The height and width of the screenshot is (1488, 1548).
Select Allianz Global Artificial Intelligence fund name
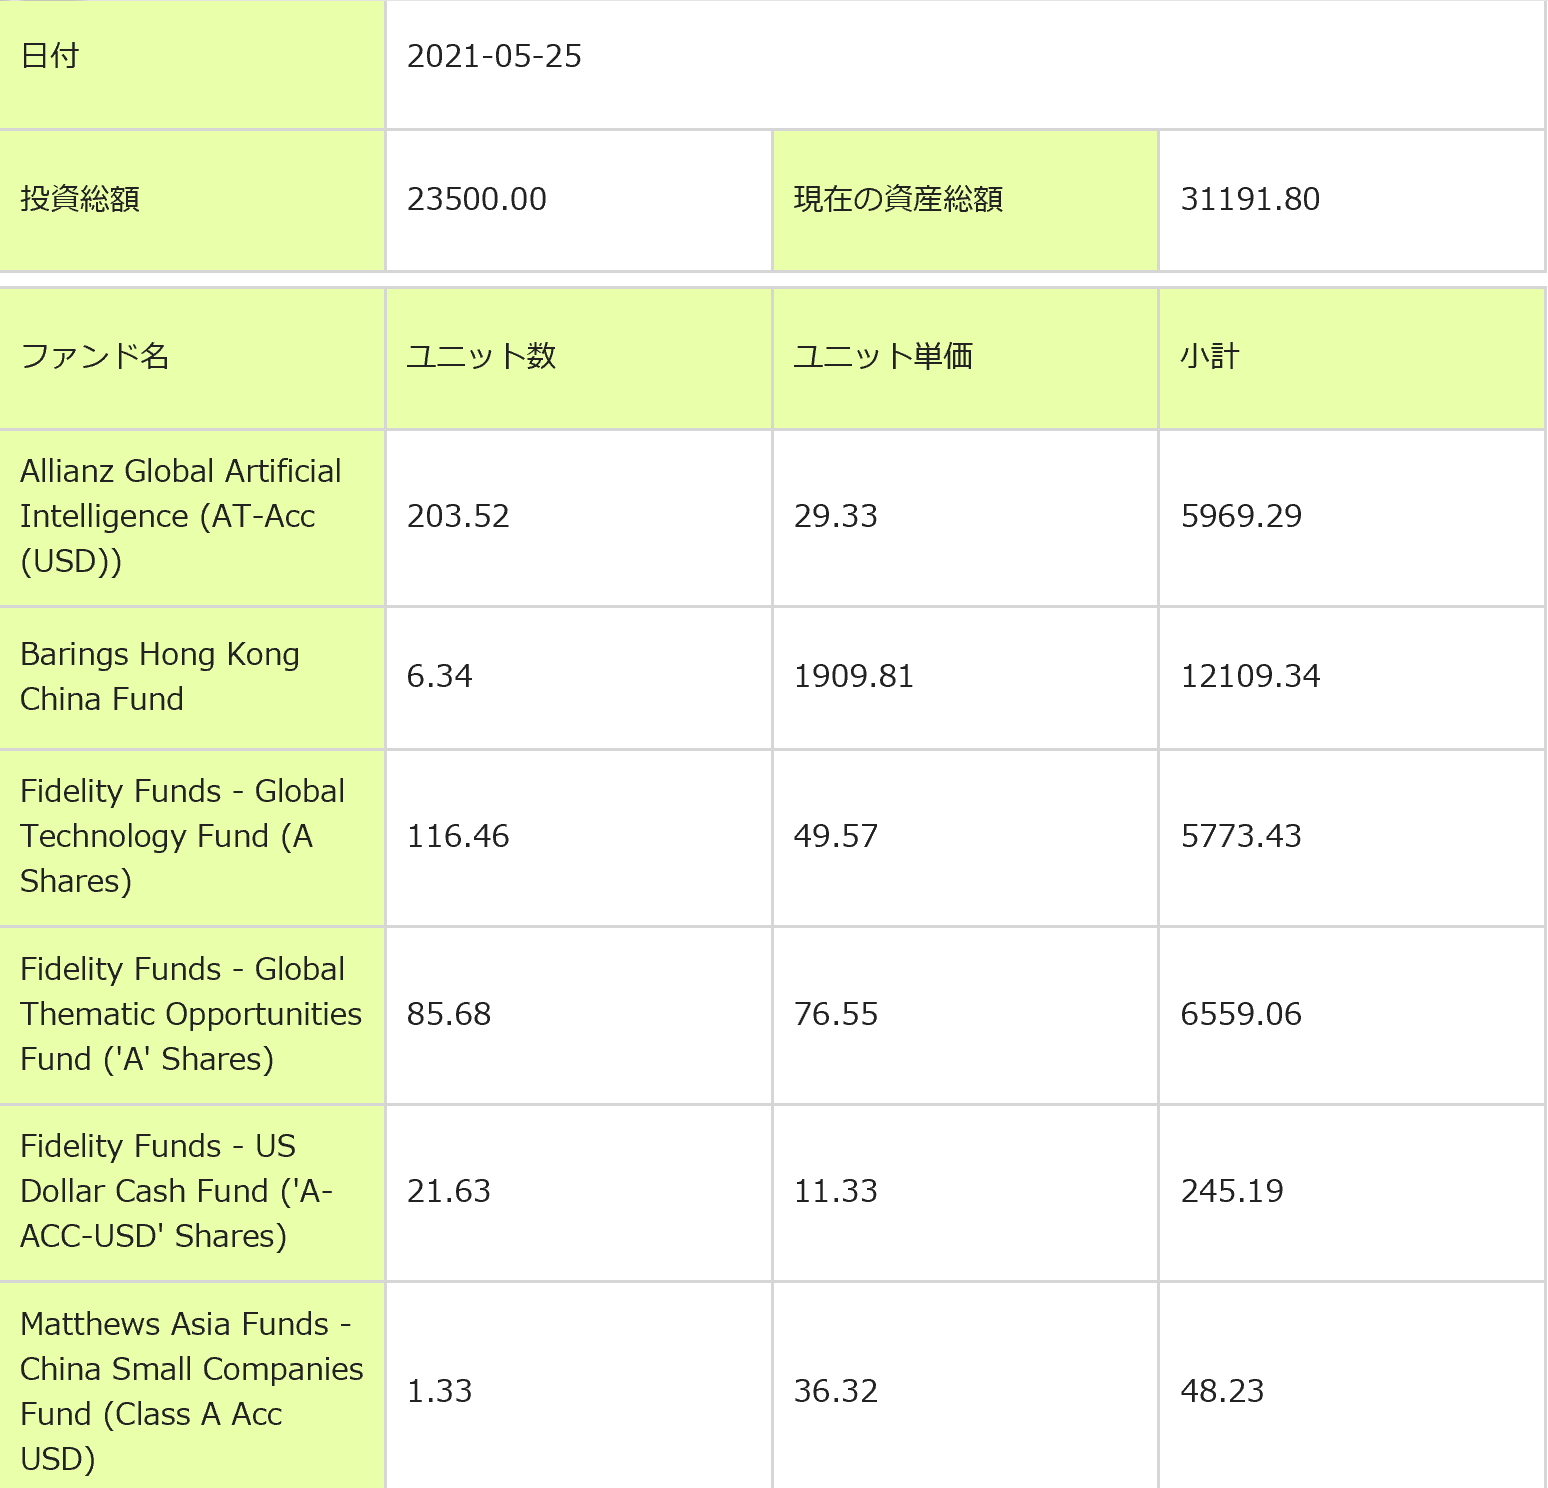click(x=181, y=516)
